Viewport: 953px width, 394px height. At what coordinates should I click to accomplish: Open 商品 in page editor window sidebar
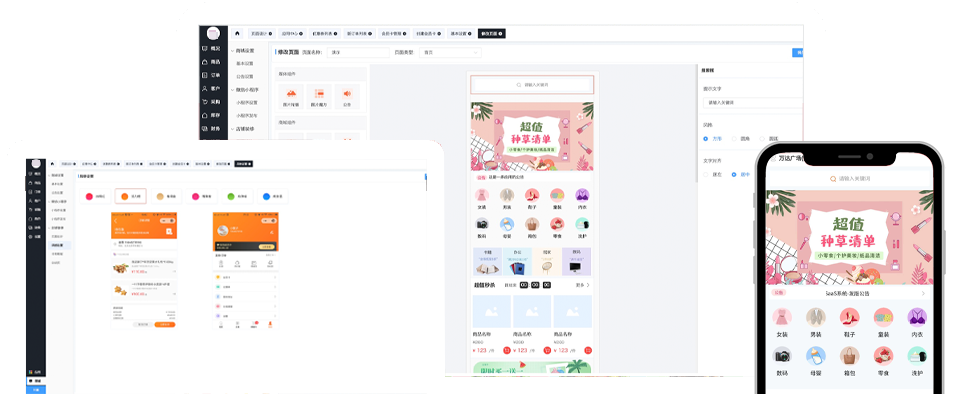click(x=211, y=61)
